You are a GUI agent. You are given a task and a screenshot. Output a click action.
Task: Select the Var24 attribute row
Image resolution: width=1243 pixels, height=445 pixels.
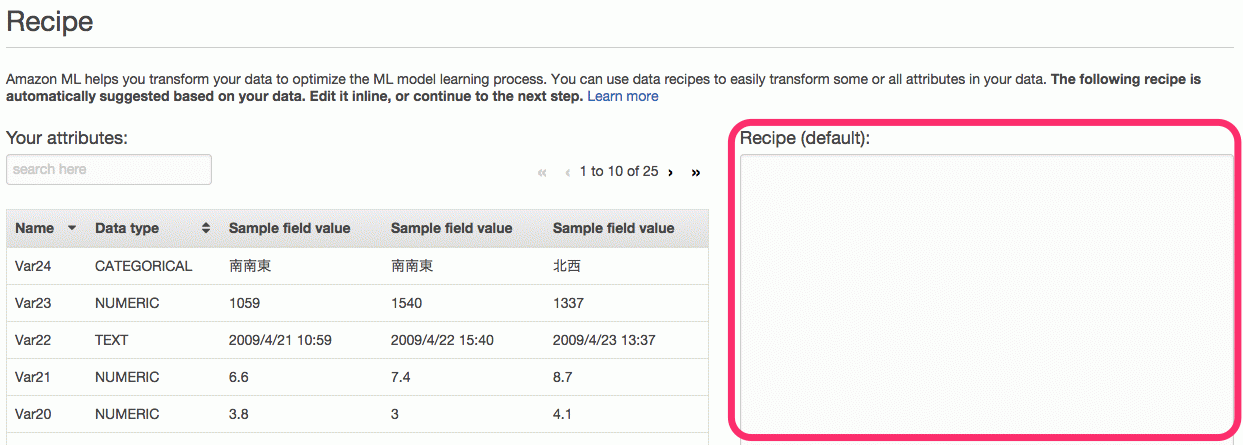coord(357,266)
